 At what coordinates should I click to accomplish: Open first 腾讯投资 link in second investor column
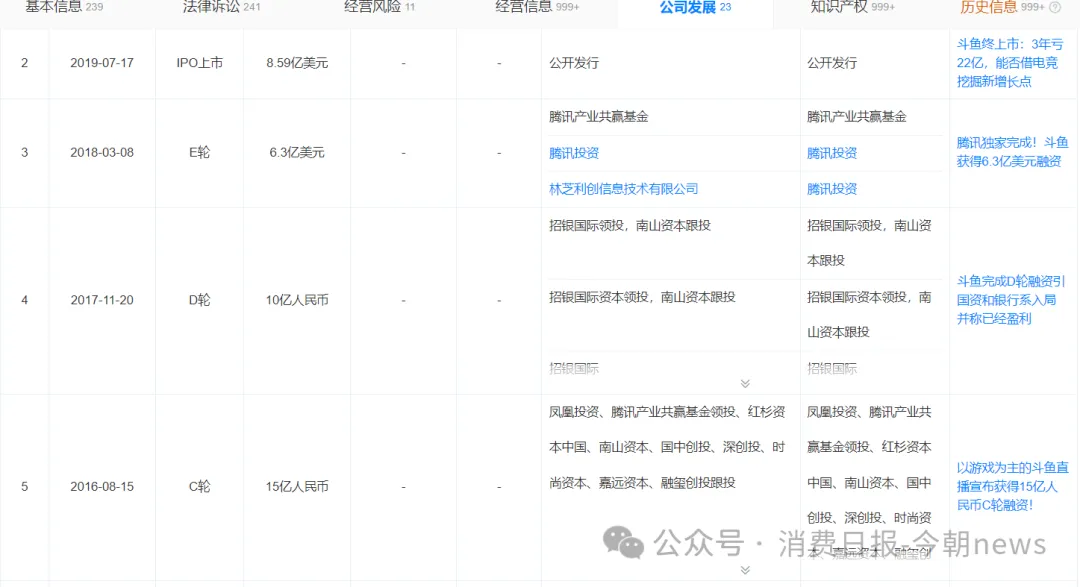click(x=832, y=153)
